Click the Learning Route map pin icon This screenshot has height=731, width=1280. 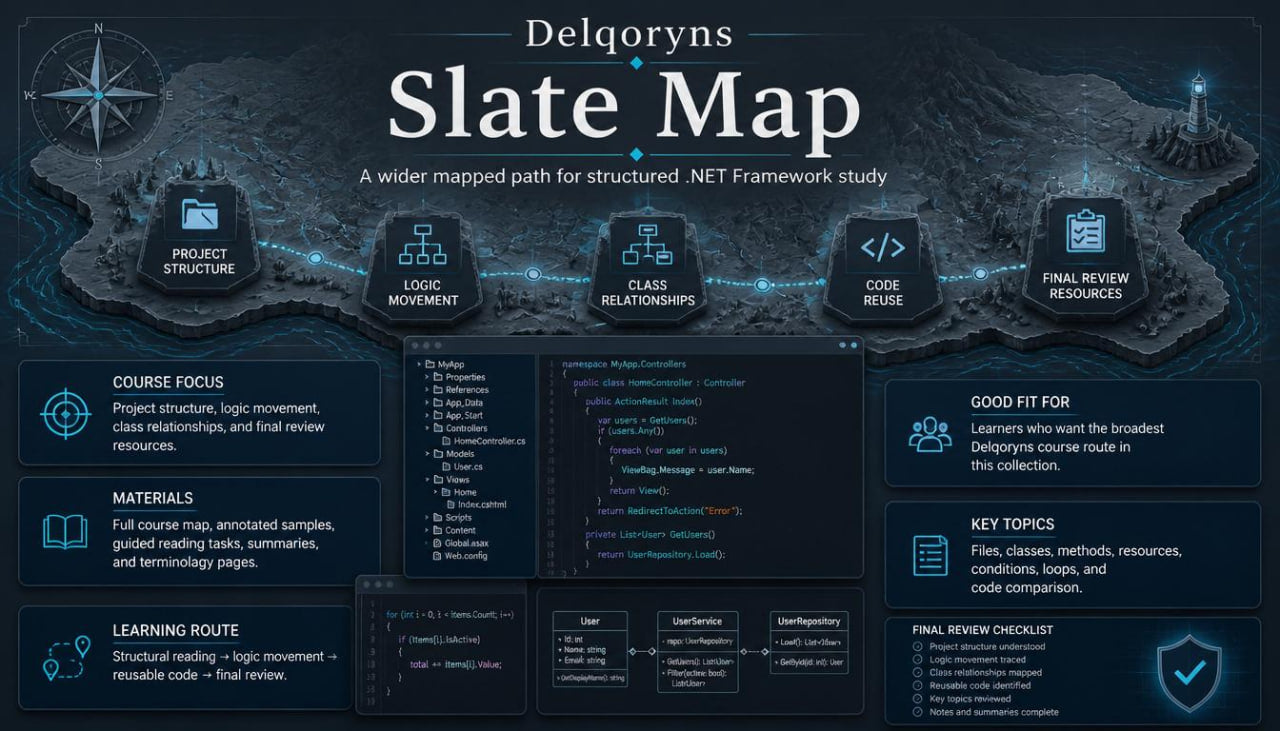[66, 658]
